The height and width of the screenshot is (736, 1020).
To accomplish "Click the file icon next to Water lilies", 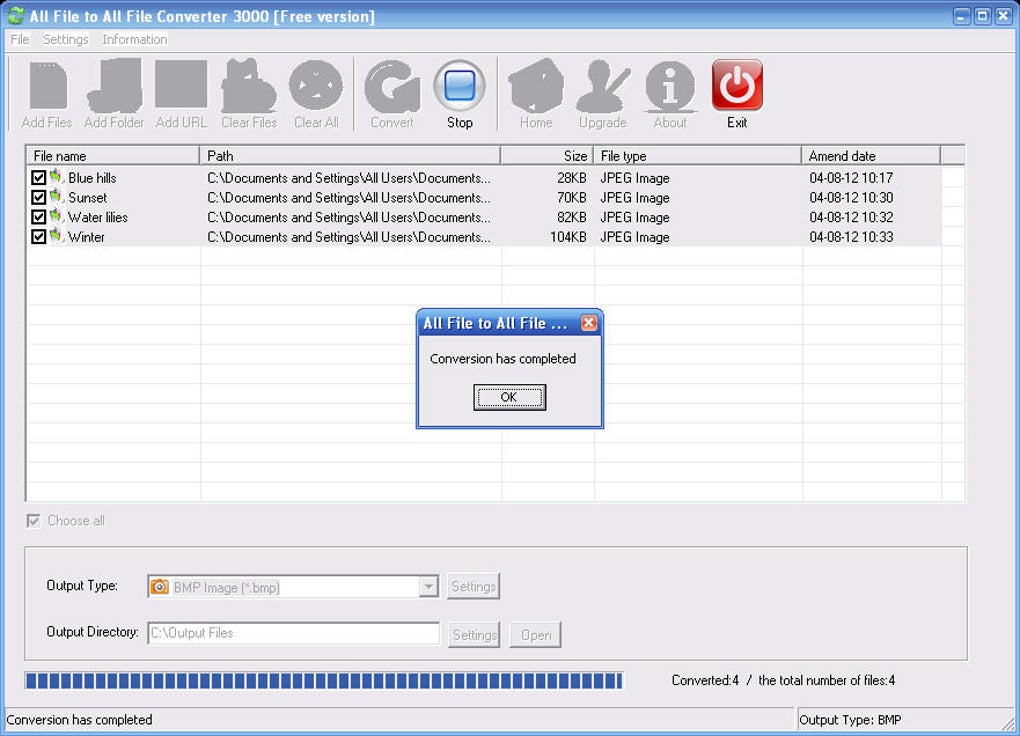I will (x=57, y=215).
